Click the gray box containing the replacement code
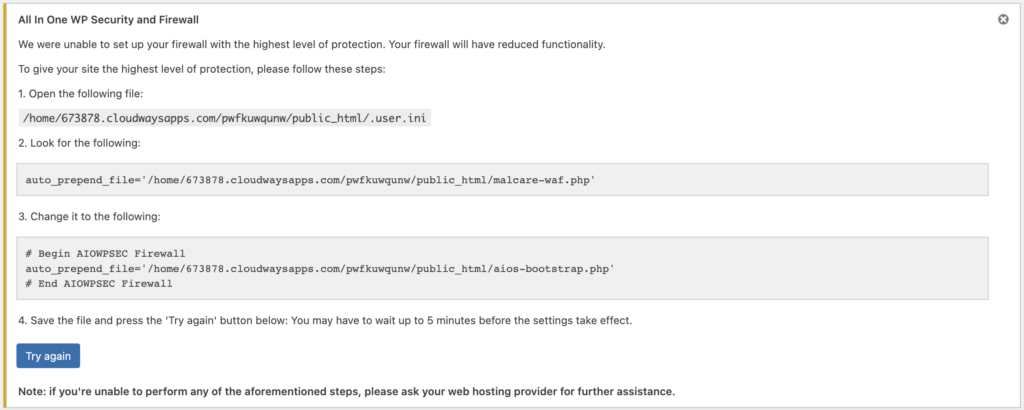Image resolution: width=1024 pixels, height=410 pixels. tap(502, 268)
